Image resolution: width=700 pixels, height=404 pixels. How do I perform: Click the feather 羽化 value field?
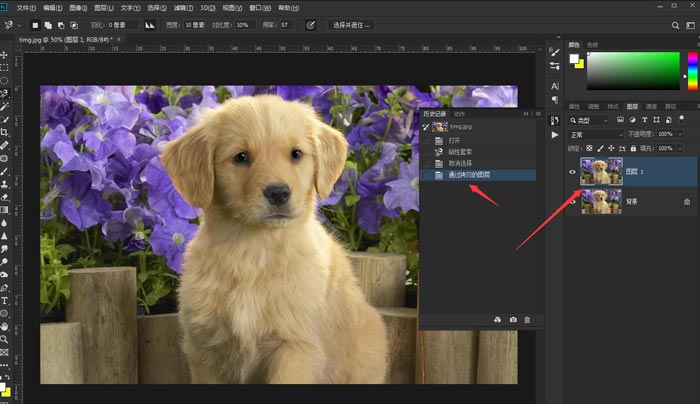click(x=122, y=25)
